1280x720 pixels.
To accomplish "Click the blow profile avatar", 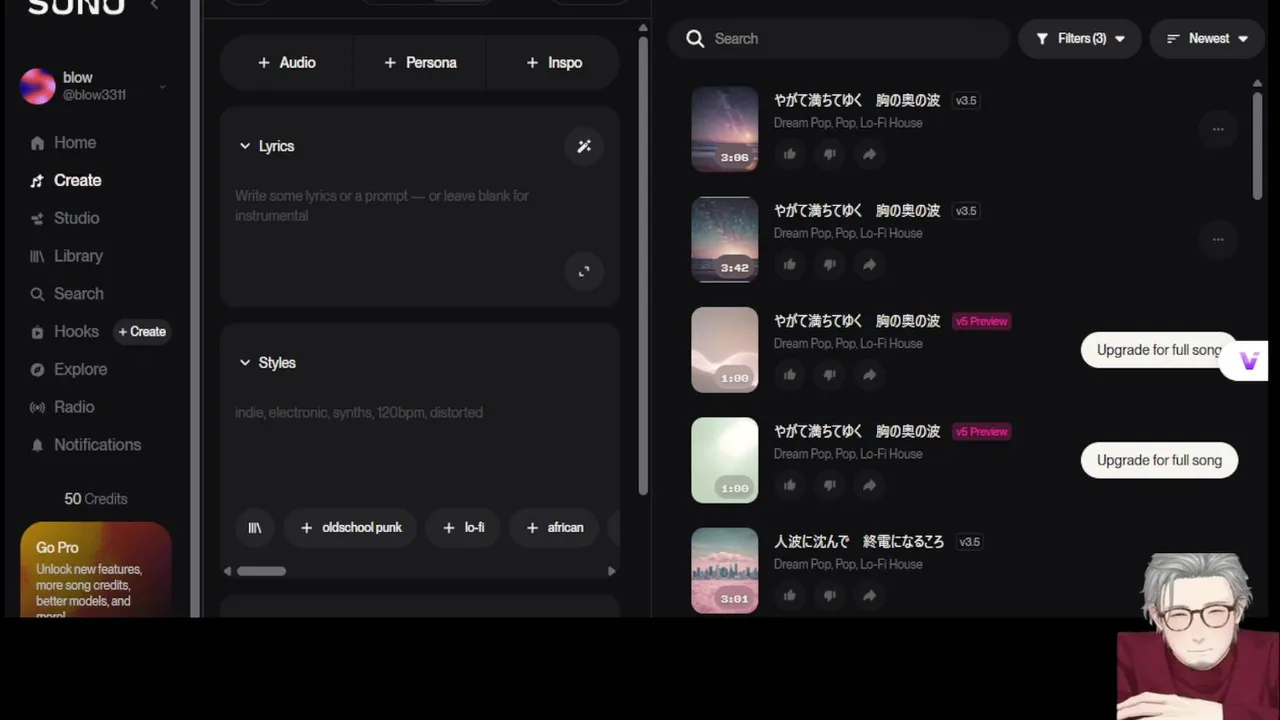I will pos(38,87).
